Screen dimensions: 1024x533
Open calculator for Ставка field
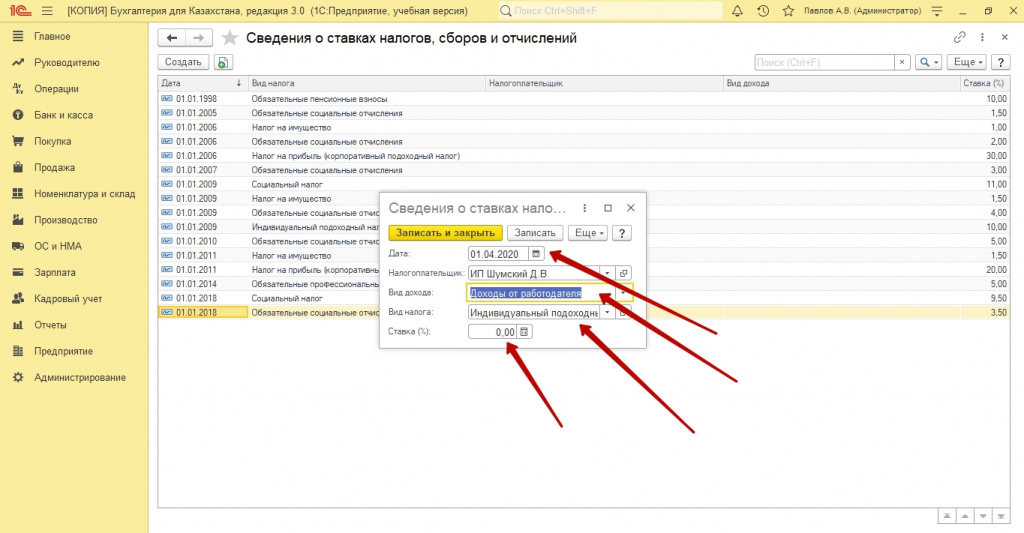click(x=524, y=332)
